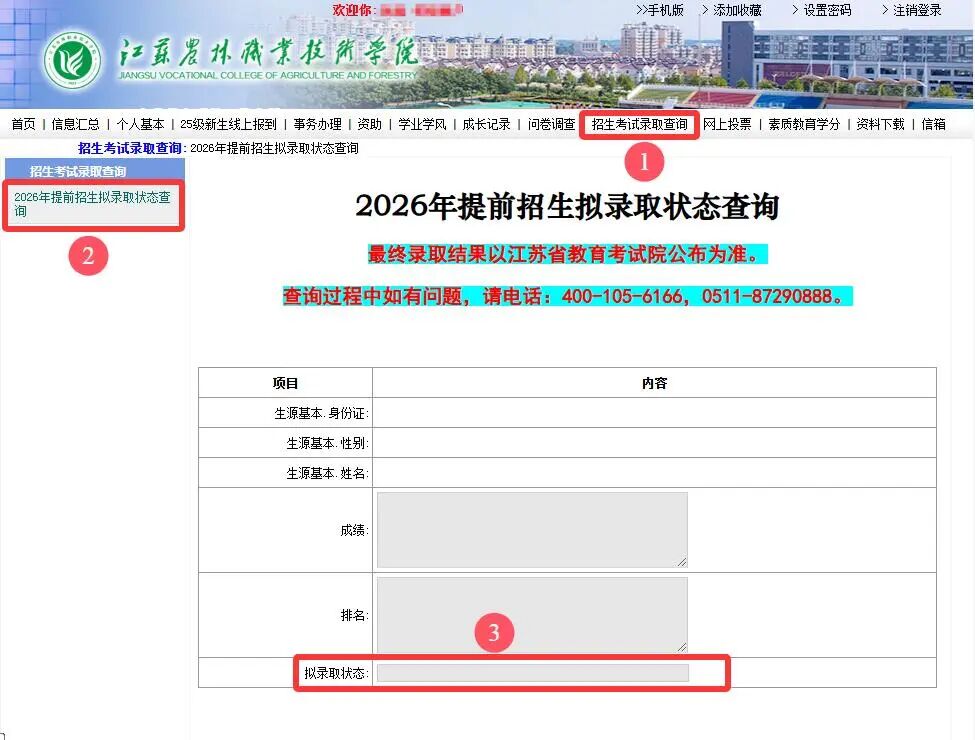Switch to 手机版 mobile version

(660, 10)
